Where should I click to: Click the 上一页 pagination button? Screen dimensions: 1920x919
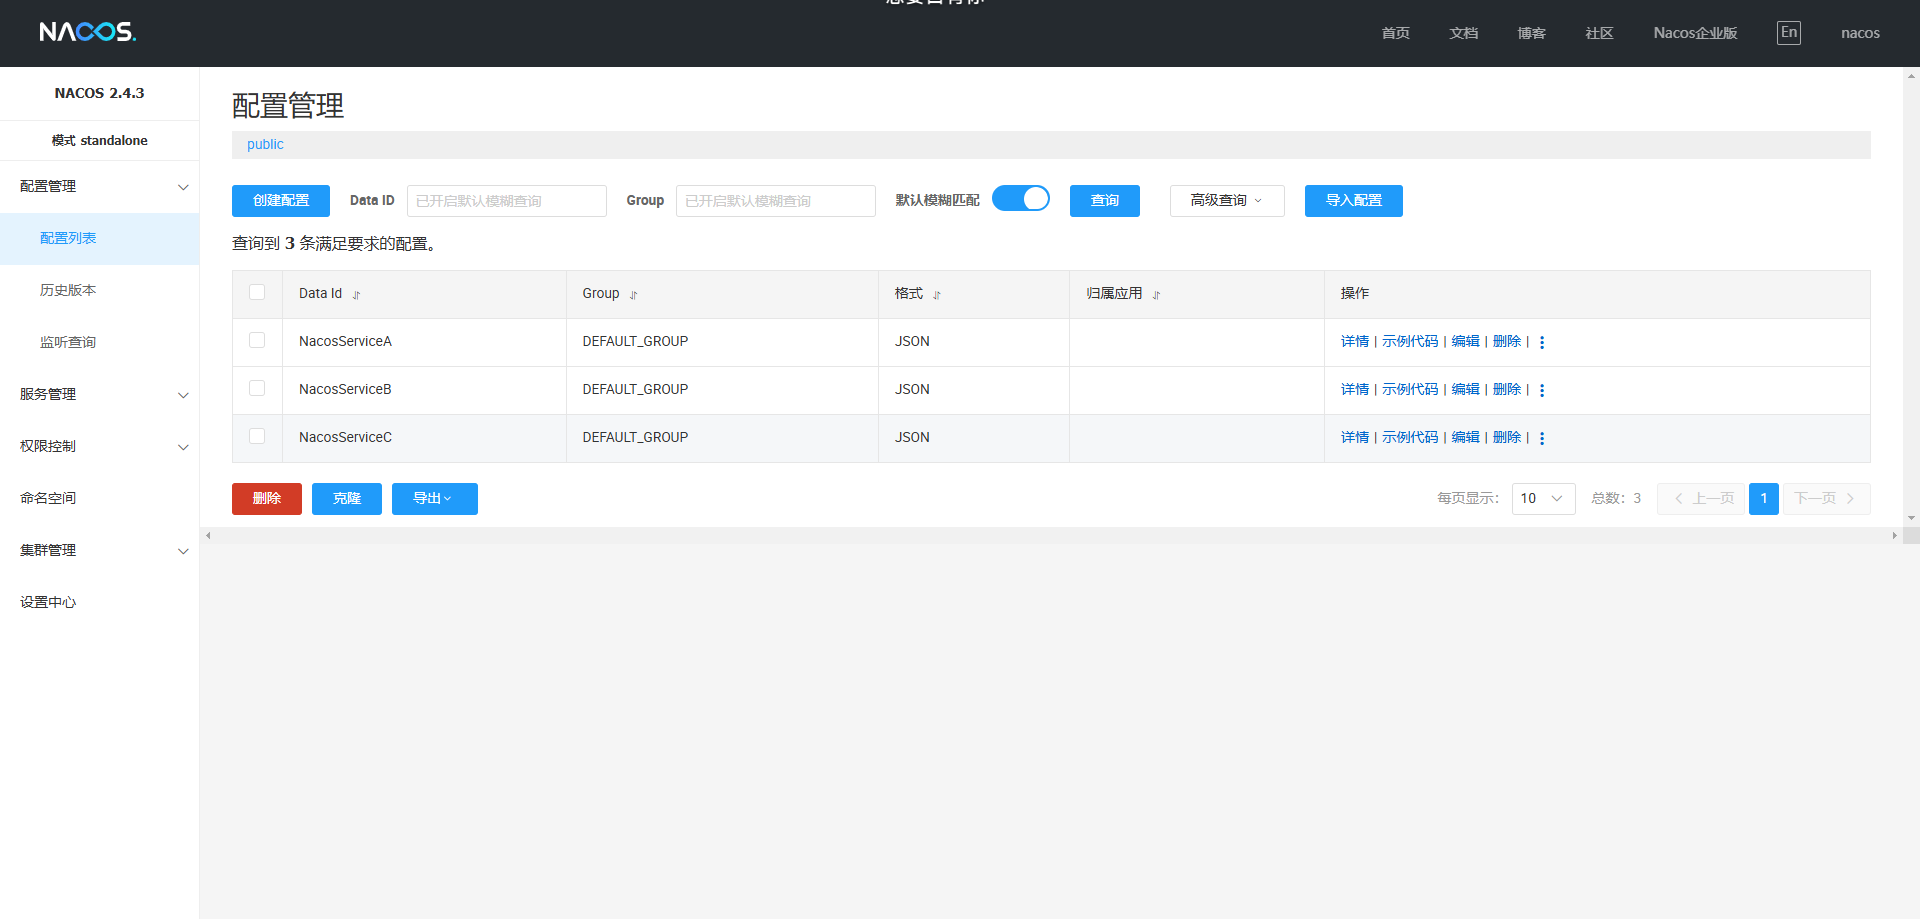point(1701,499)
